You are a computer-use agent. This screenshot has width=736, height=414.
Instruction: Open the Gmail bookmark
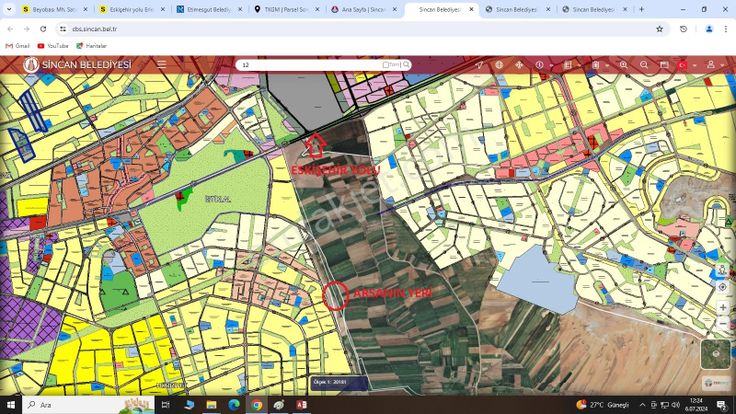17,46
